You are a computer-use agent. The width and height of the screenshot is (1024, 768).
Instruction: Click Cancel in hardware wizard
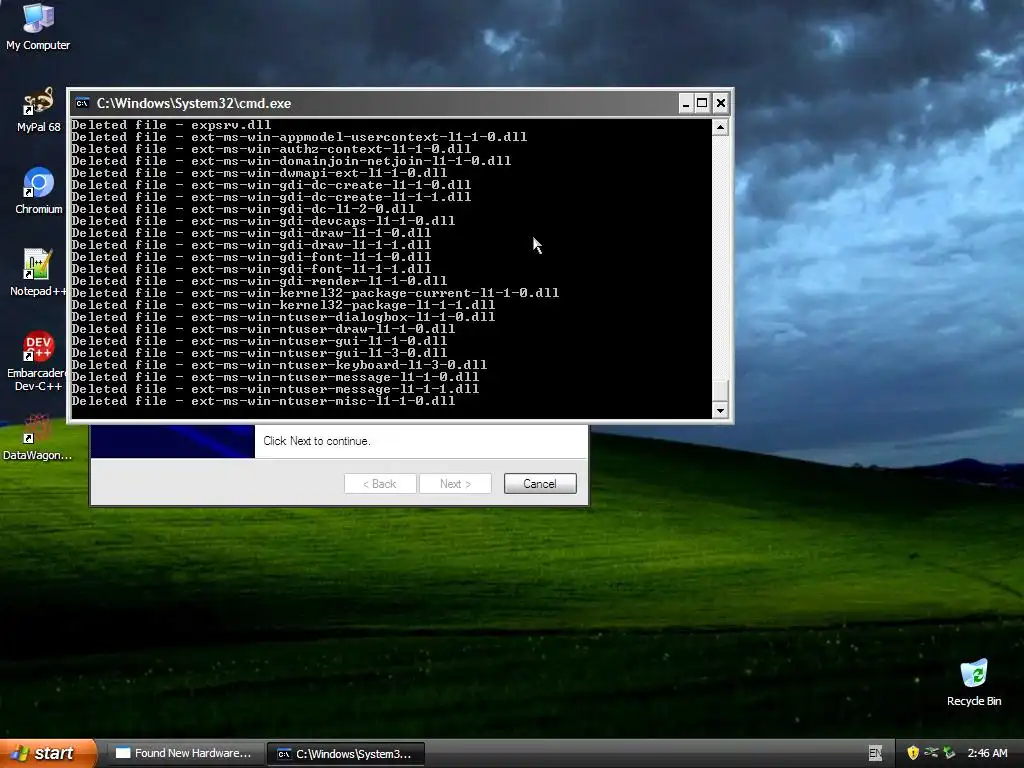point(540,484)
